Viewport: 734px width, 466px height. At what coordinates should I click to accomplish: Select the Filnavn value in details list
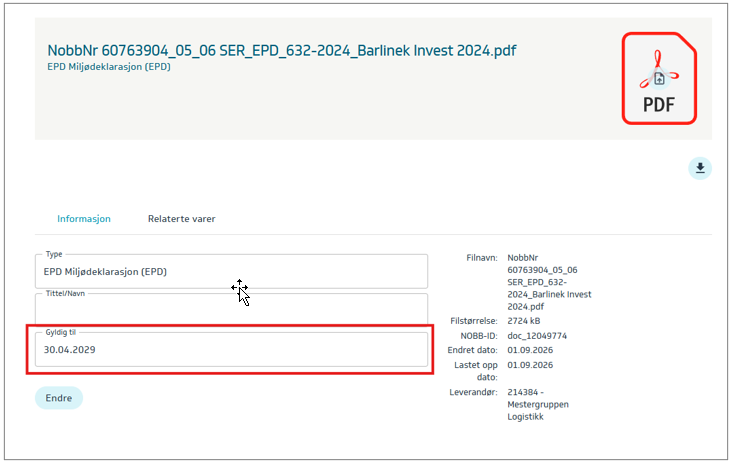pyautogui.click(x=549, y=282)
